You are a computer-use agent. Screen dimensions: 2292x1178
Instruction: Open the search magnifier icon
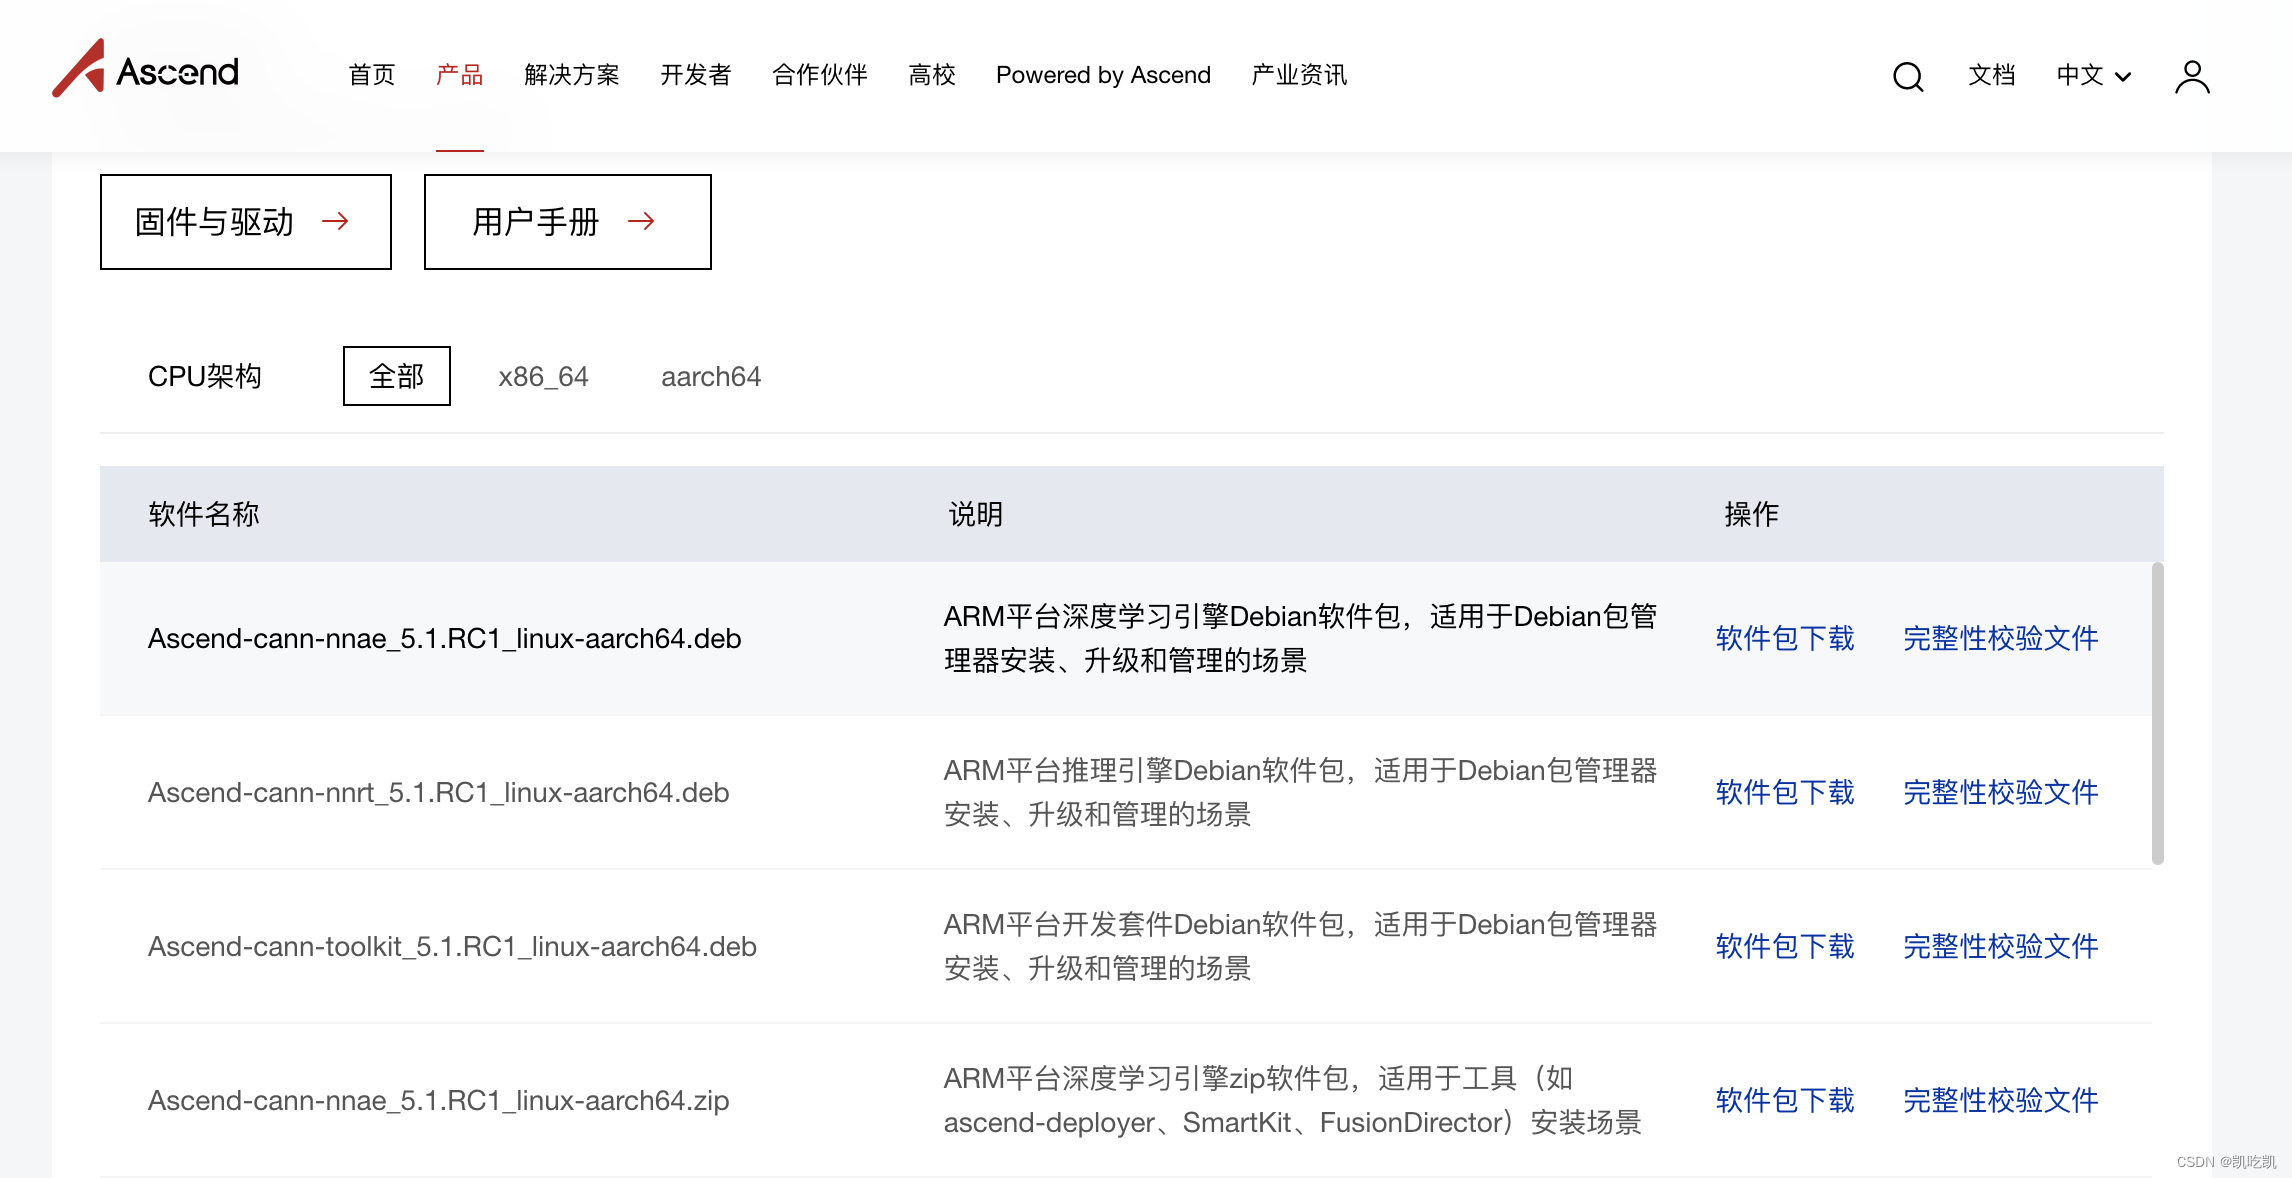1908,76
